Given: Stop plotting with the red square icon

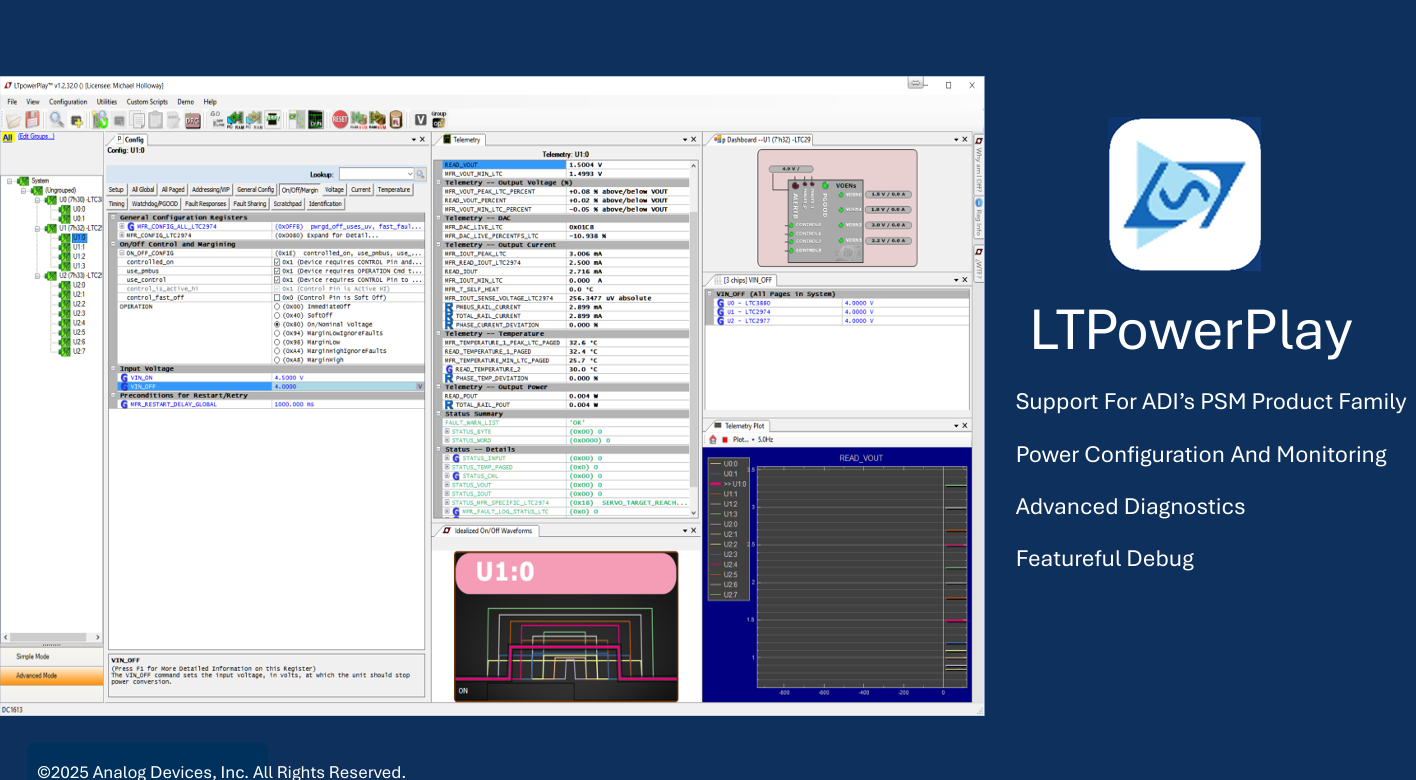Looking at the screenshot, I should [x=725, y=439].
